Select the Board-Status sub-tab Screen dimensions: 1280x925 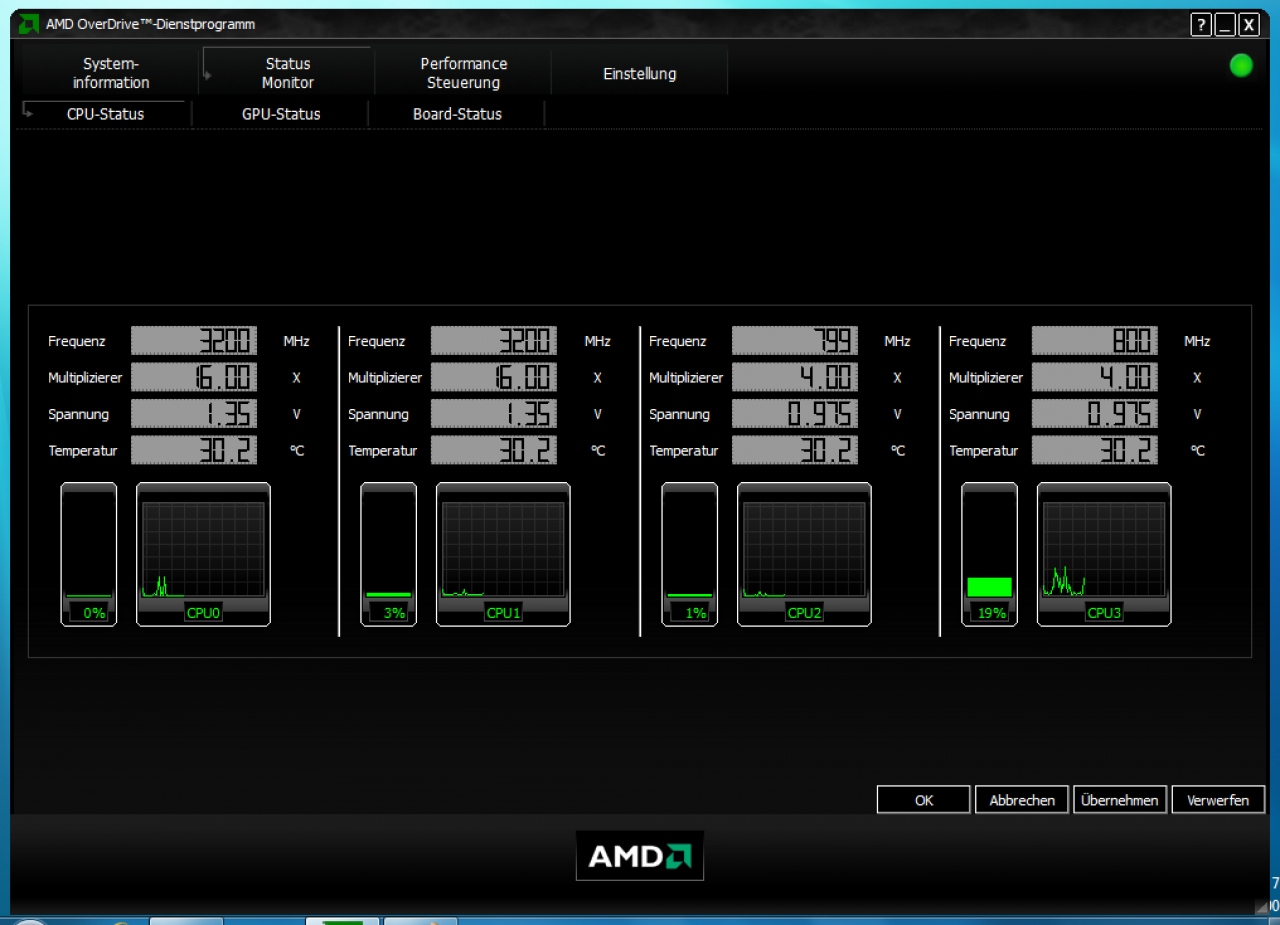[457, 114]
